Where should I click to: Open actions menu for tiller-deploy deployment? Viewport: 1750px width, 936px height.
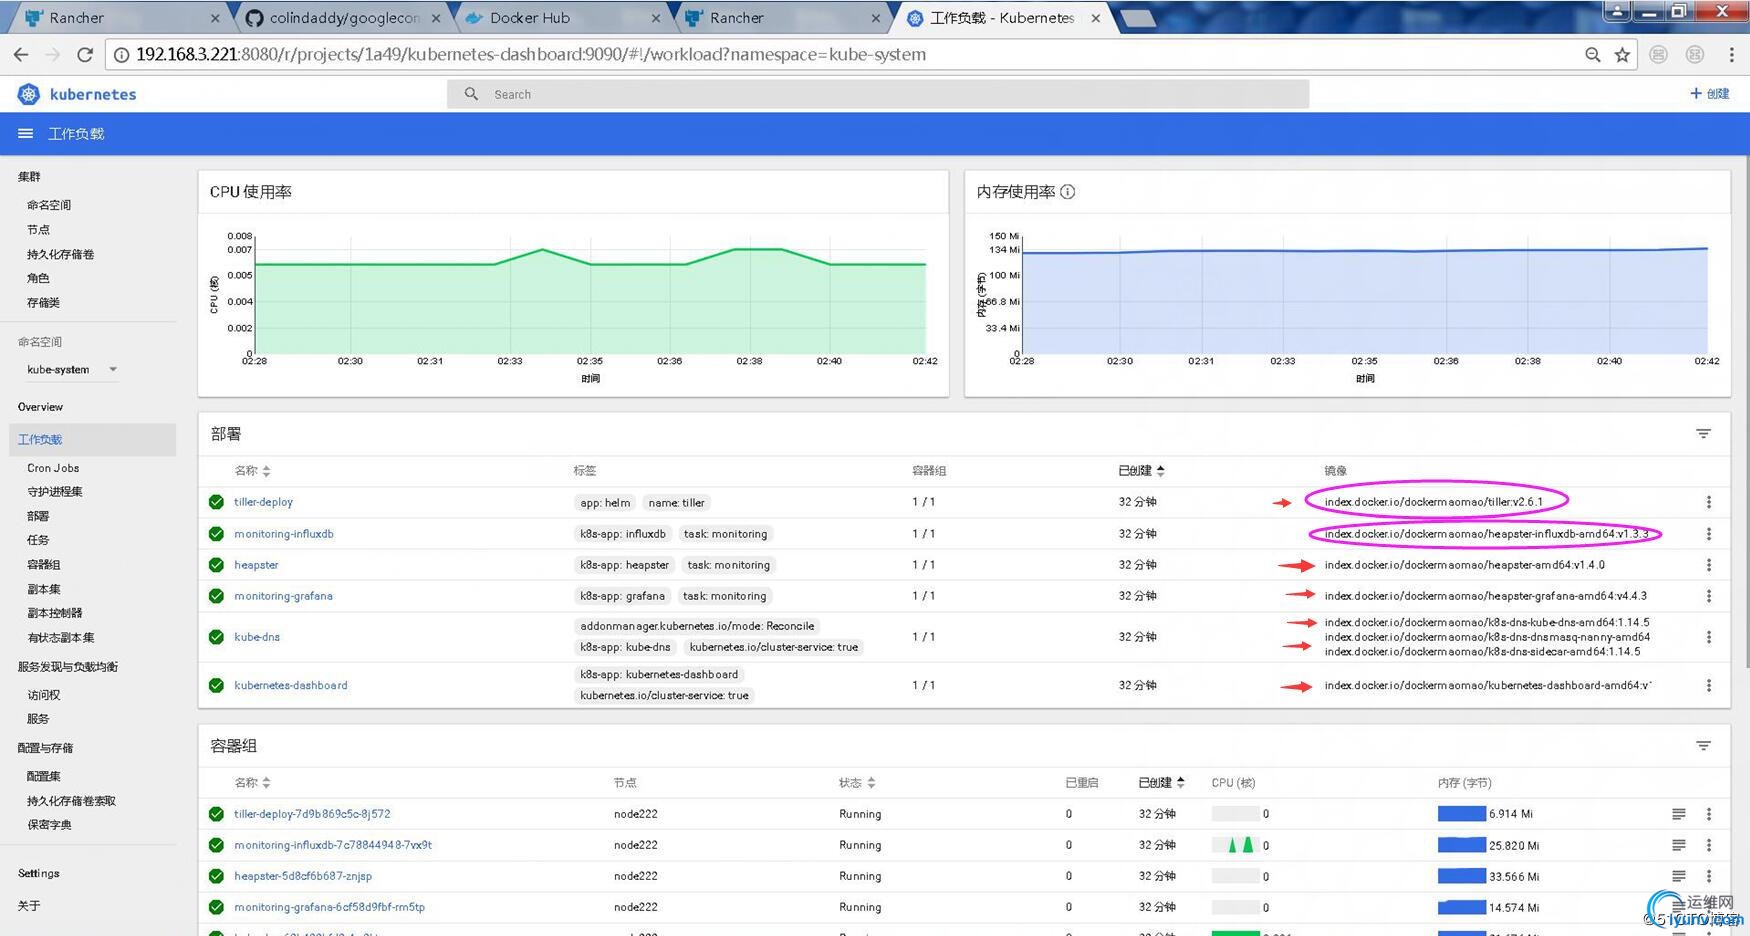[1708, 502]
